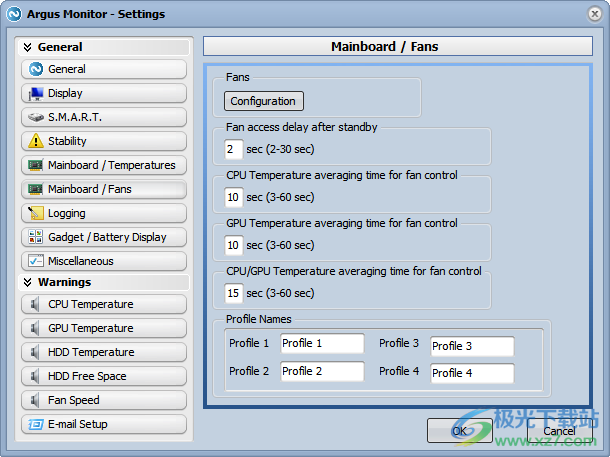
Task: Open HDD Free Space speaker icon
Action: point(35,376)
